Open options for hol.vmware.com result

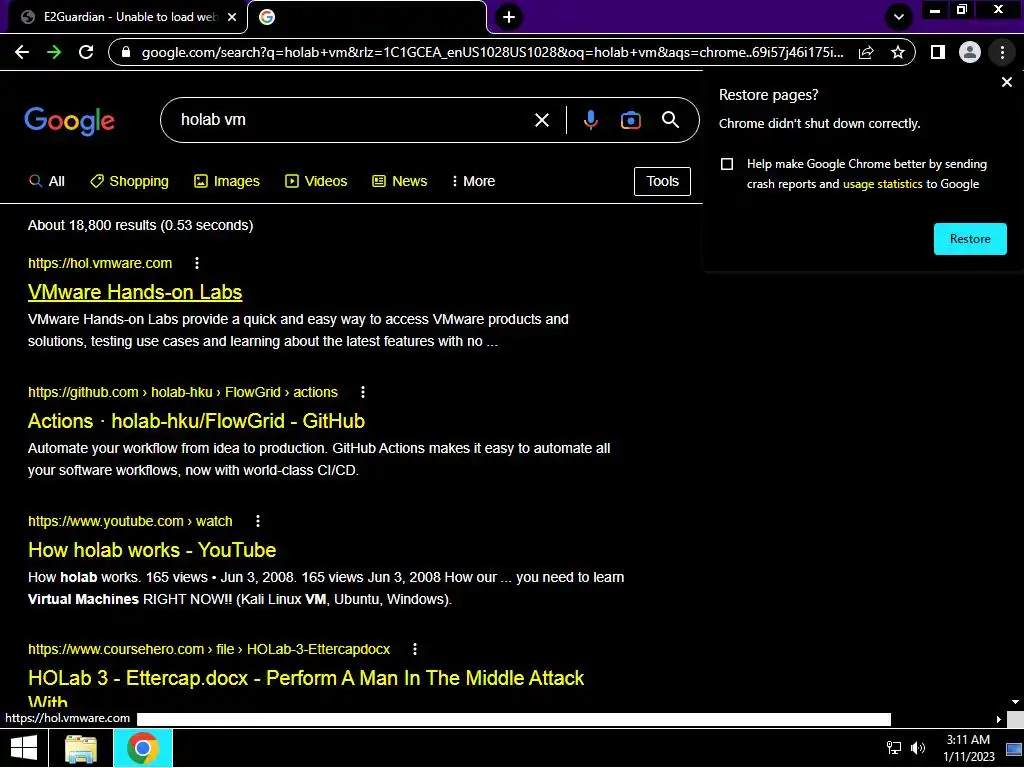(x=197, y=263)
